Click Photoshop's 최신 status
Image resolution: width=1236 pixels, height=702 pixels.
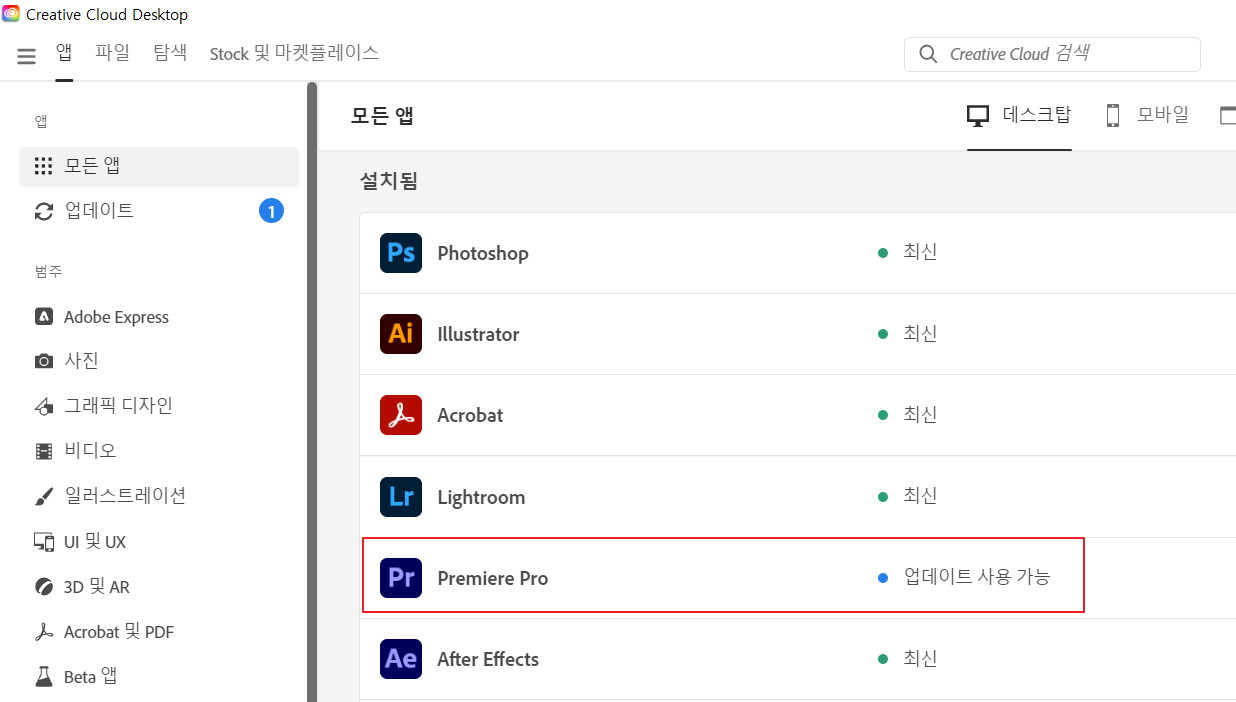tap(920, 251)
